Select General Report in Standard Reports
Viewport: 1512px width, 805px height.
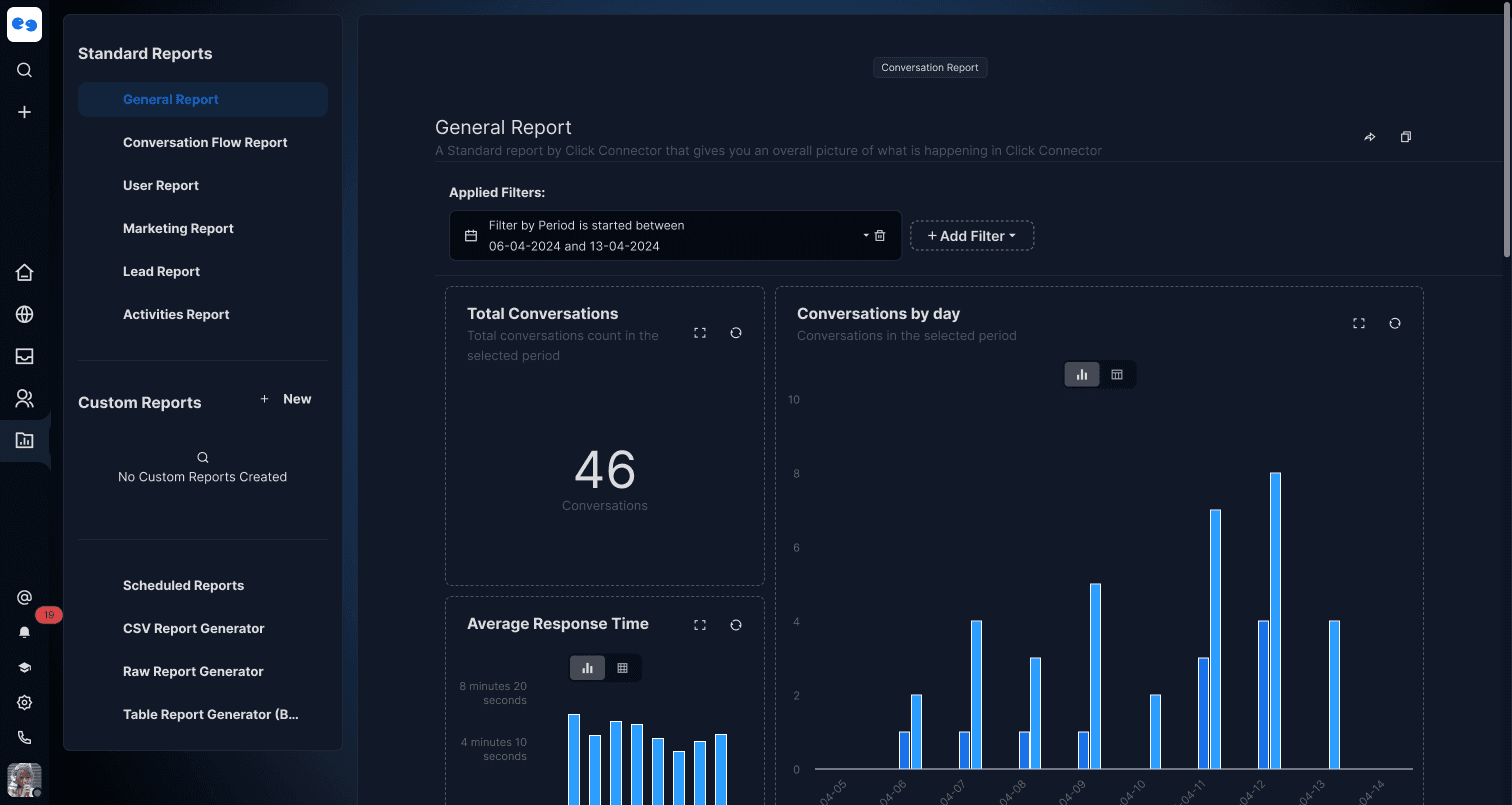(x=203, y=99)
